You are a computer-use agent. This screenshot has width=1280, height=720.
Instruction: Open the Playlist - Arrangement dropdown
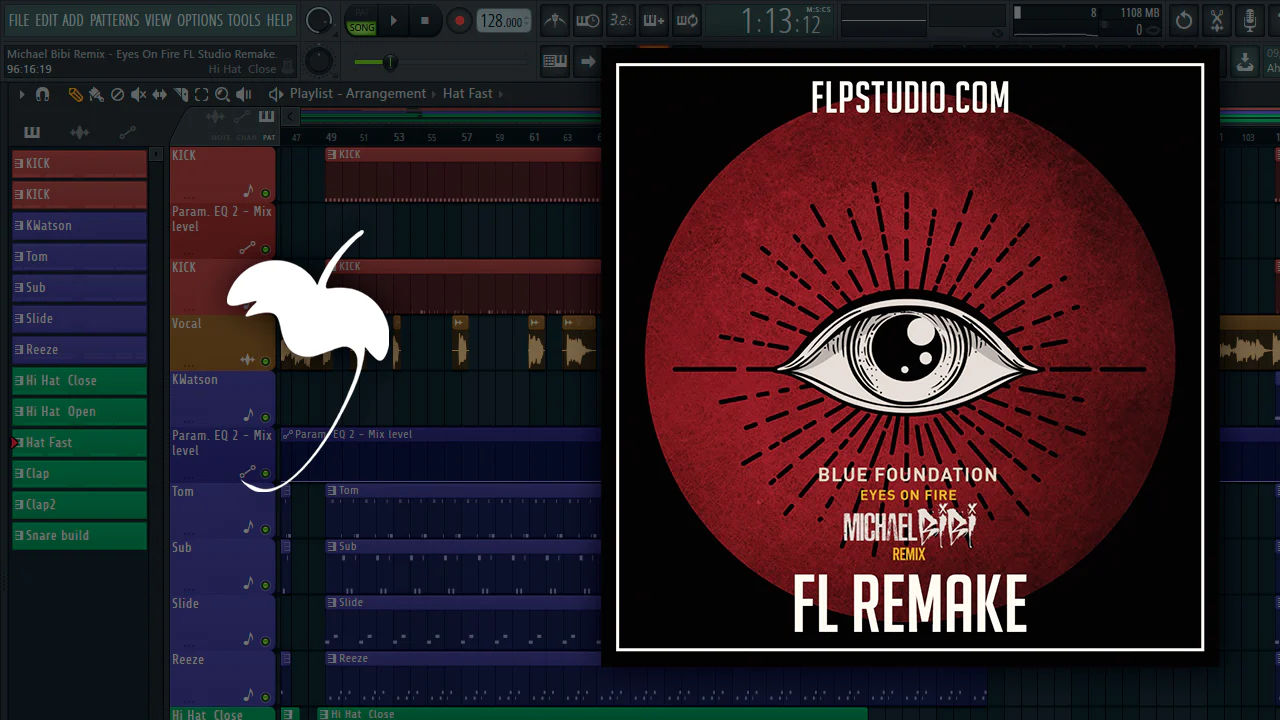point(358,94)
